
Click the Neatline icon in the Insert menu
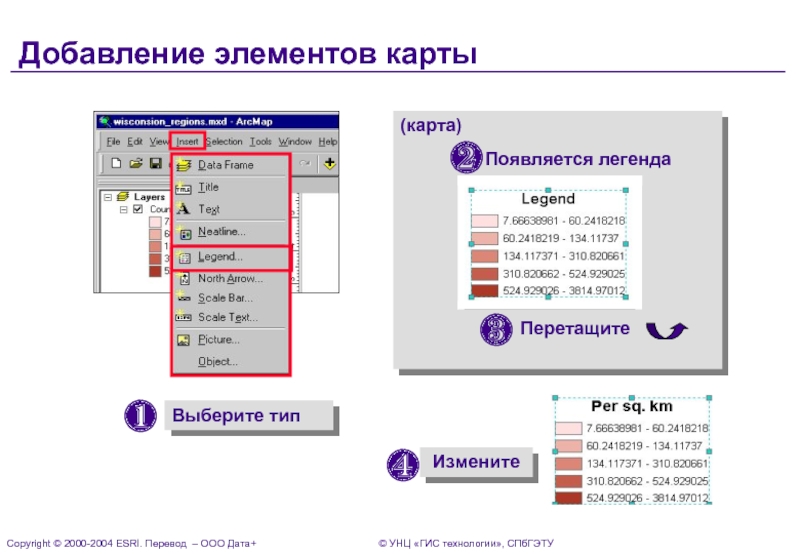click(184, 233)
